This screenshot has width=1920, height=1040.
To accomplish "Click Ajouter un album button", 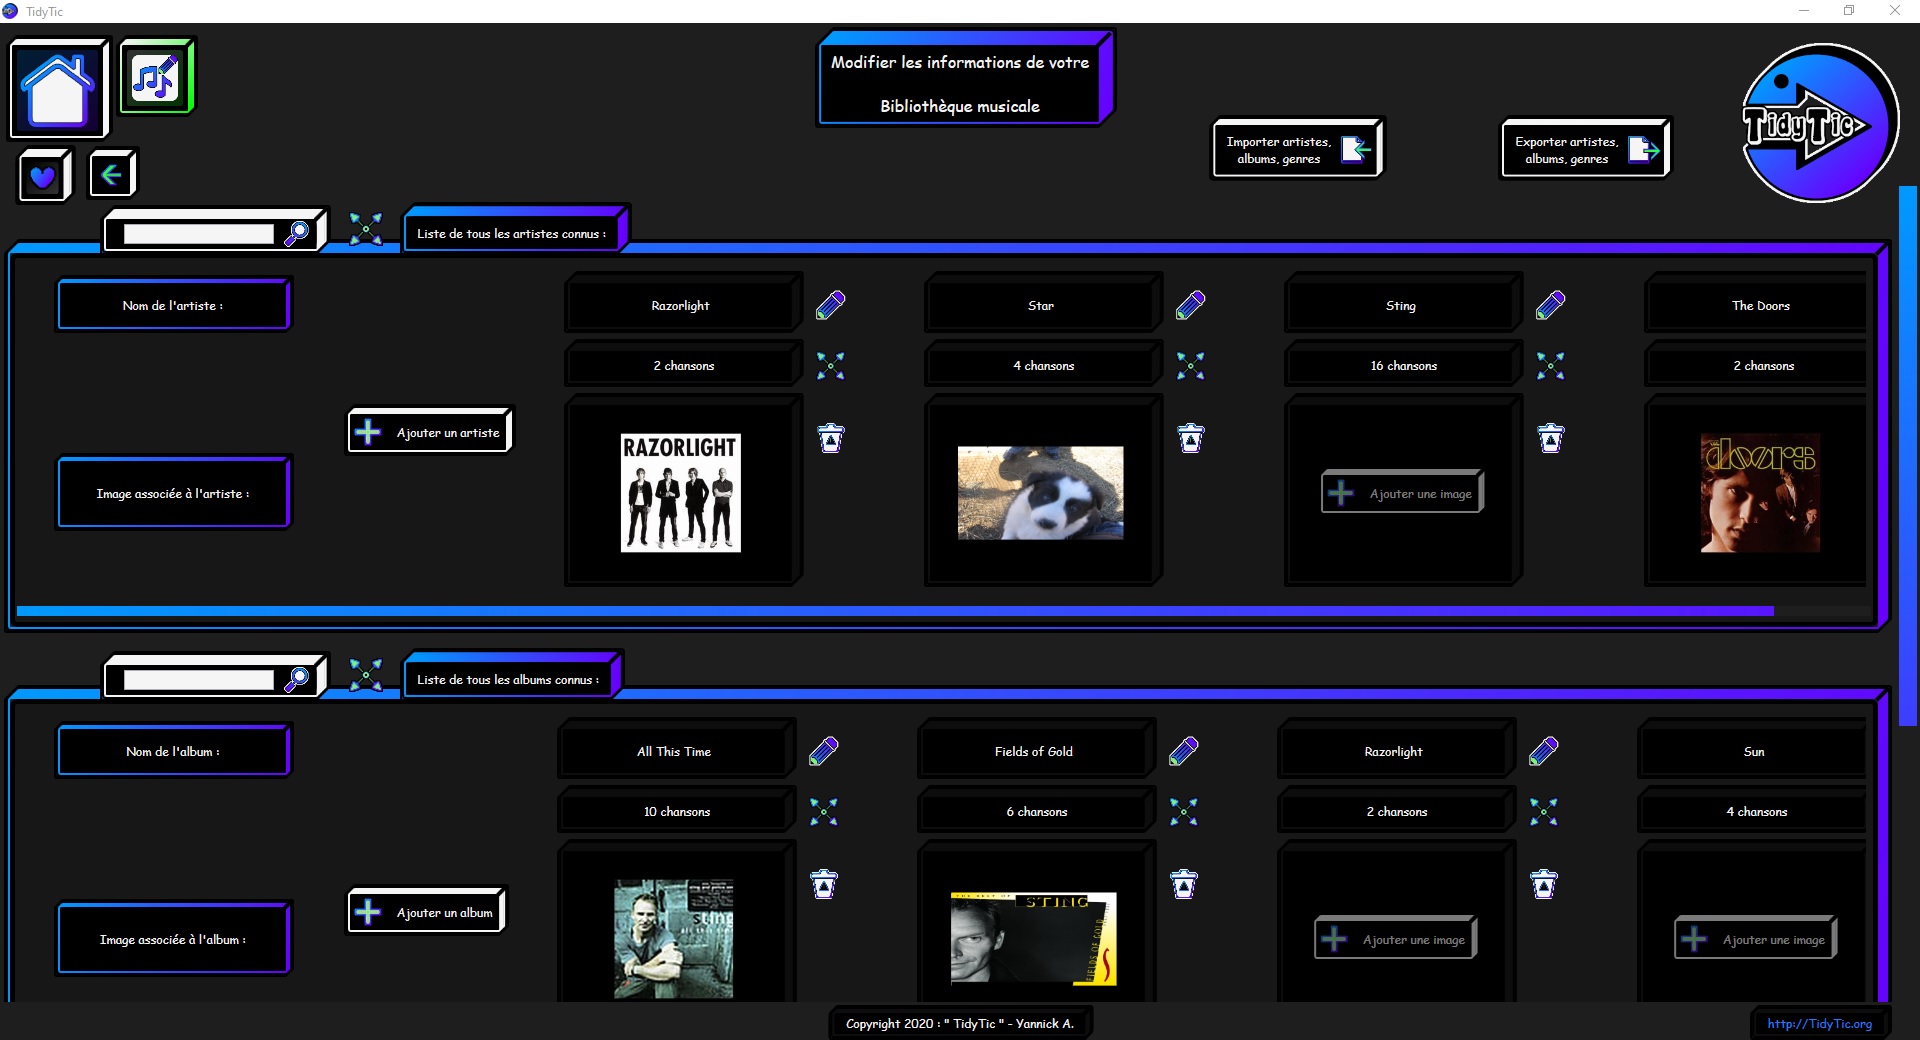I will (427, 911).
